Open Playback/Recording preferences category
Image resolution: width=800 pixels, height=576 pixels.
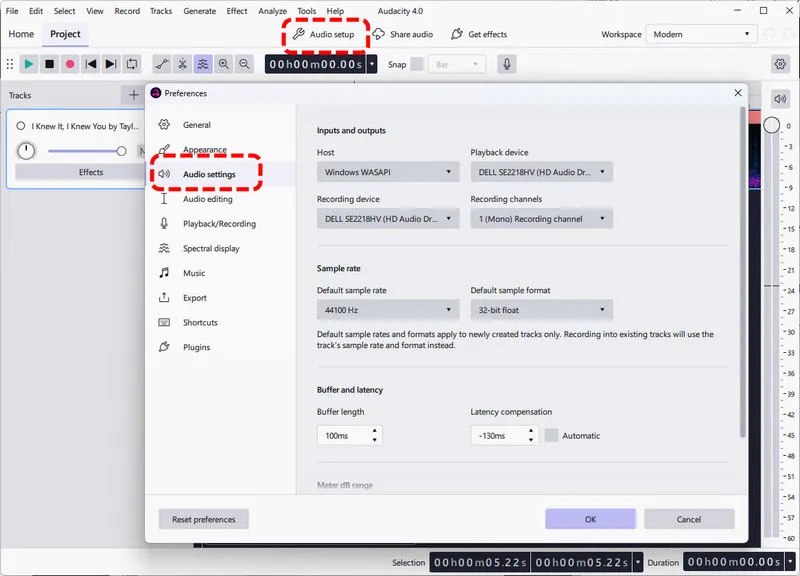click(220, 223)
